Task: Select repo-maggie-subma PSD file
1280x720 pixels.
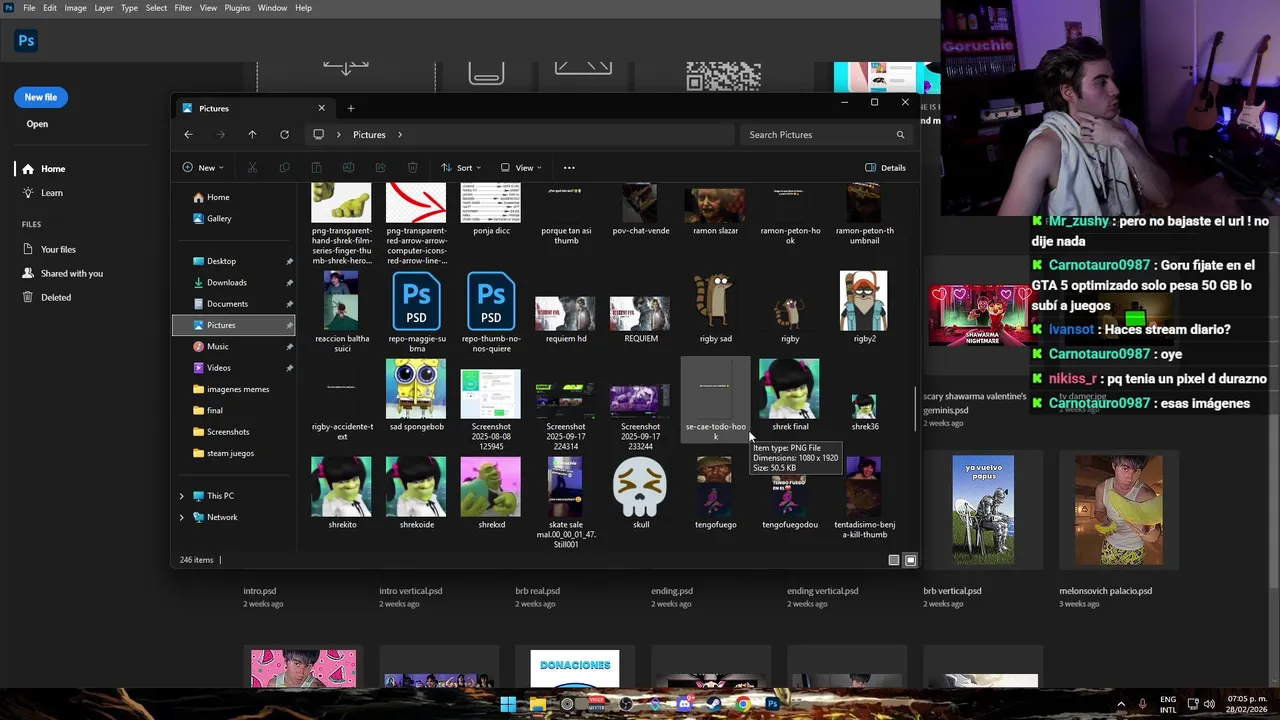Action: (416, 312)
